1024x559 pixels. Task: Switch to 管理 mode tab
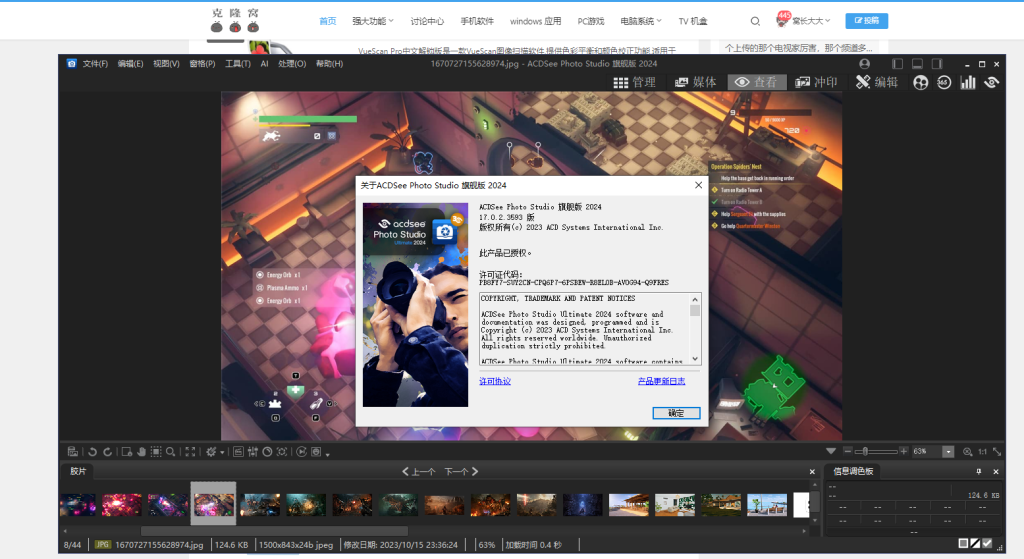point(635,82)
